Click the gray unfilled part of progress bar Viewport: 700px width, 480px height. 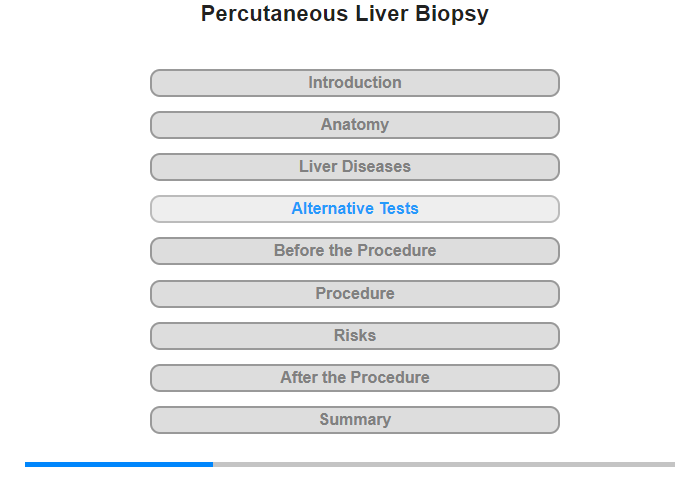pos(444,464)
